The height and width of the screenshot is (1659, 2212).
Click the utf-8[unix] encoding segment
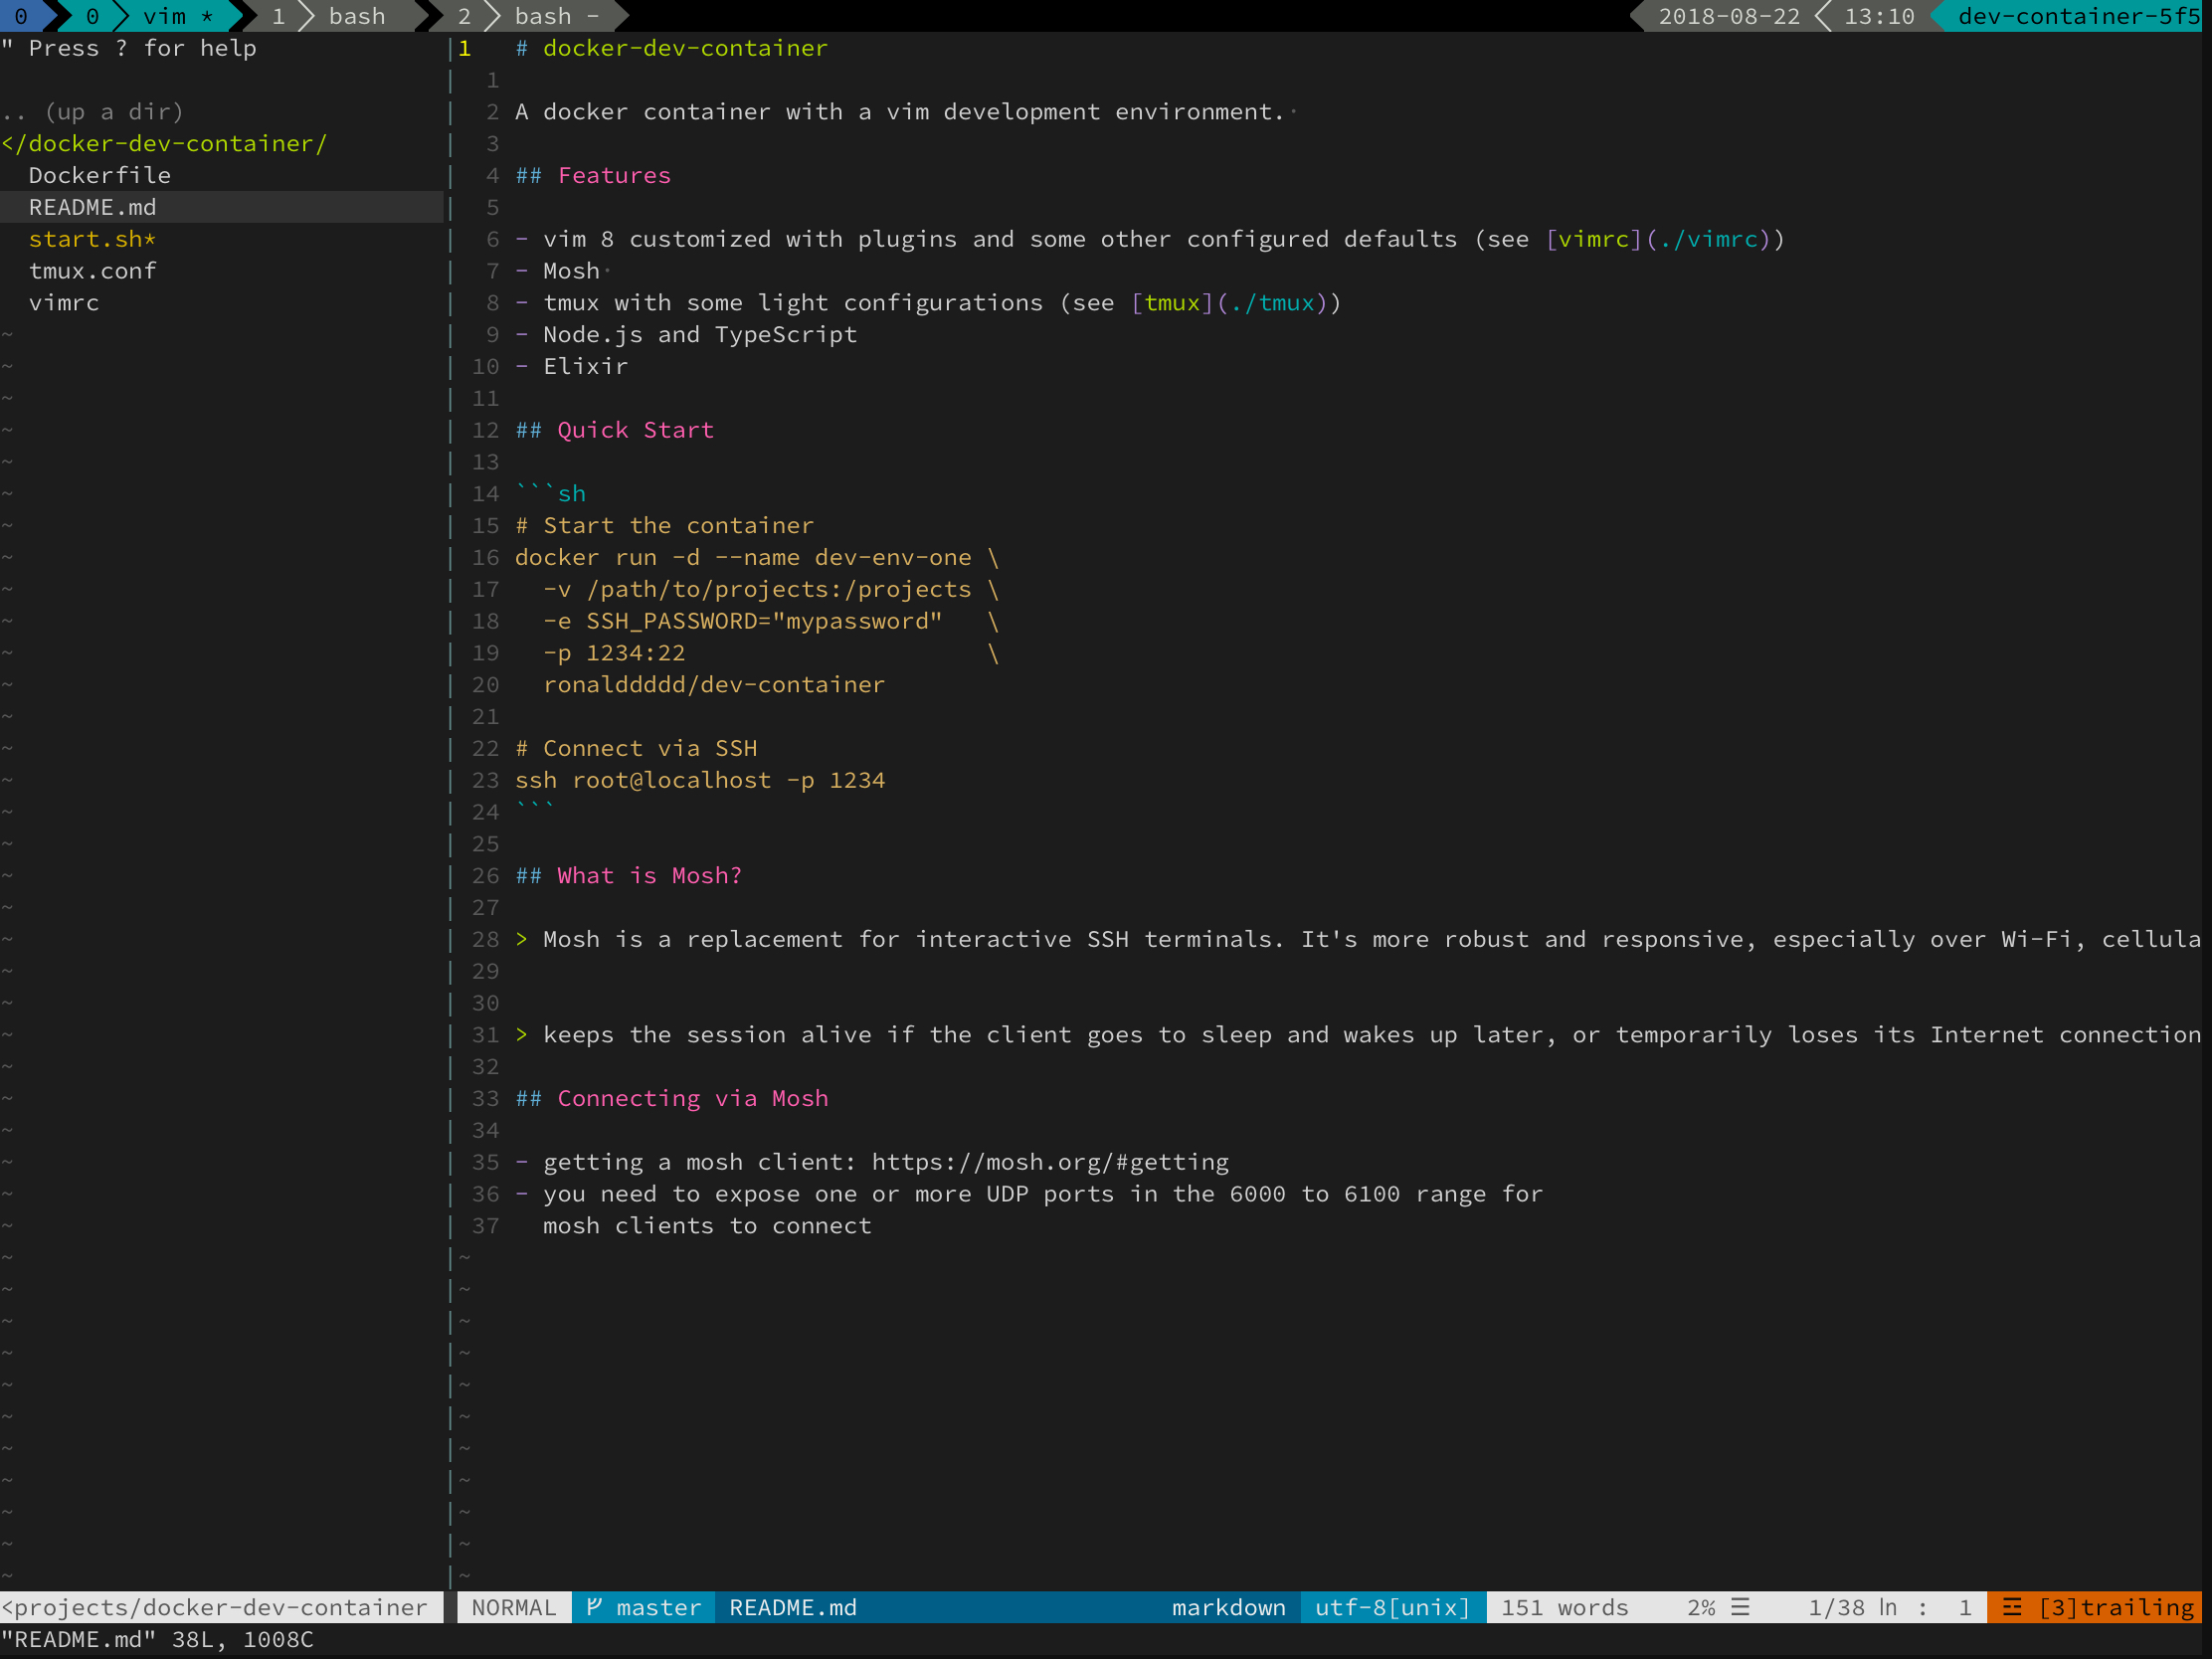(1392, 1607)
